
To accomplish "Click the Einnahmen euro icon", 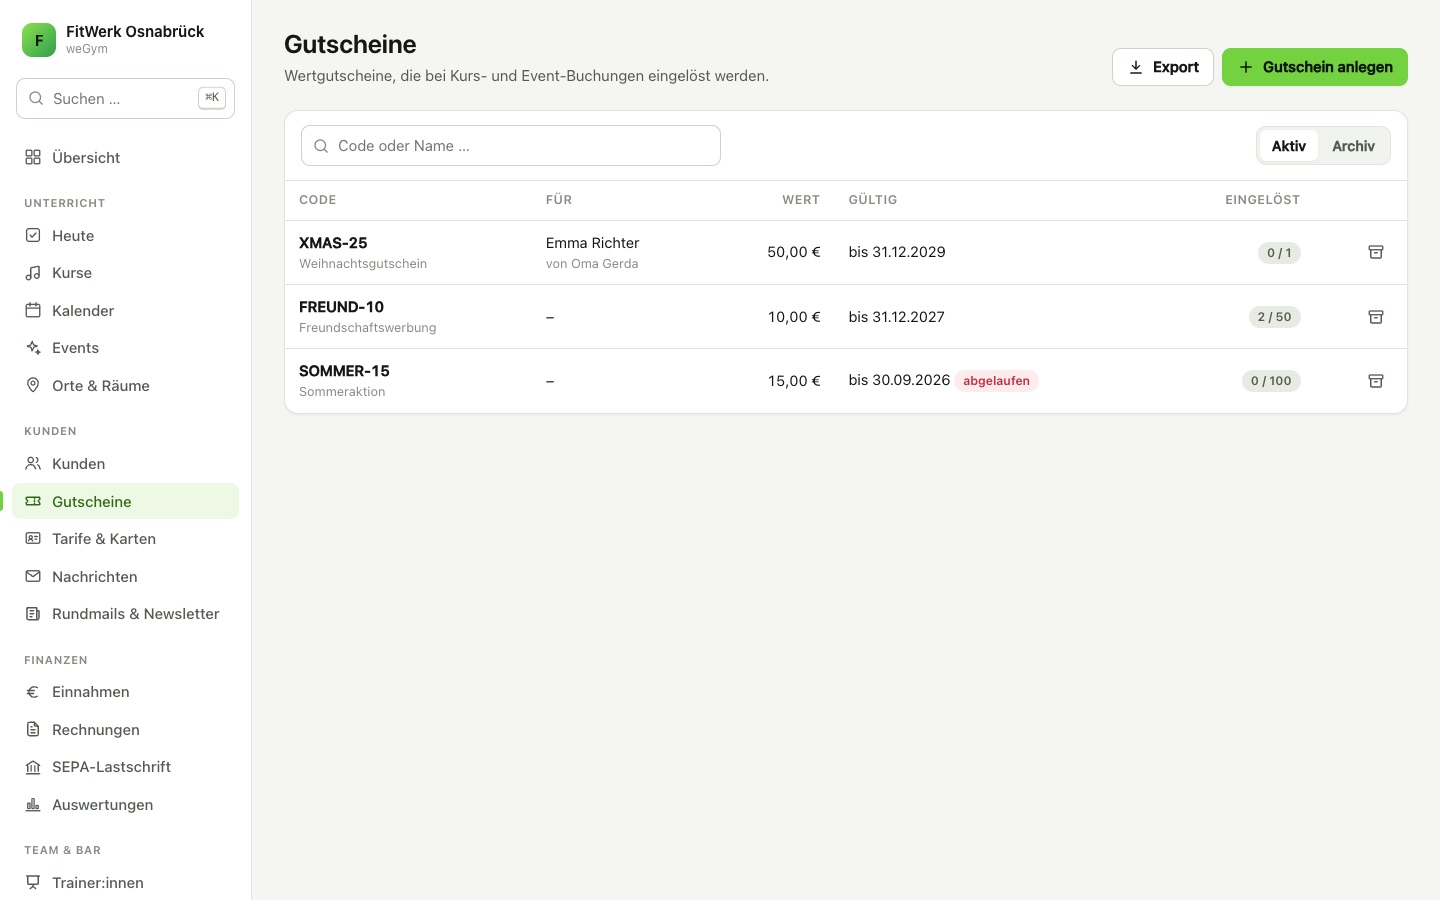I will tap(33, 692).
